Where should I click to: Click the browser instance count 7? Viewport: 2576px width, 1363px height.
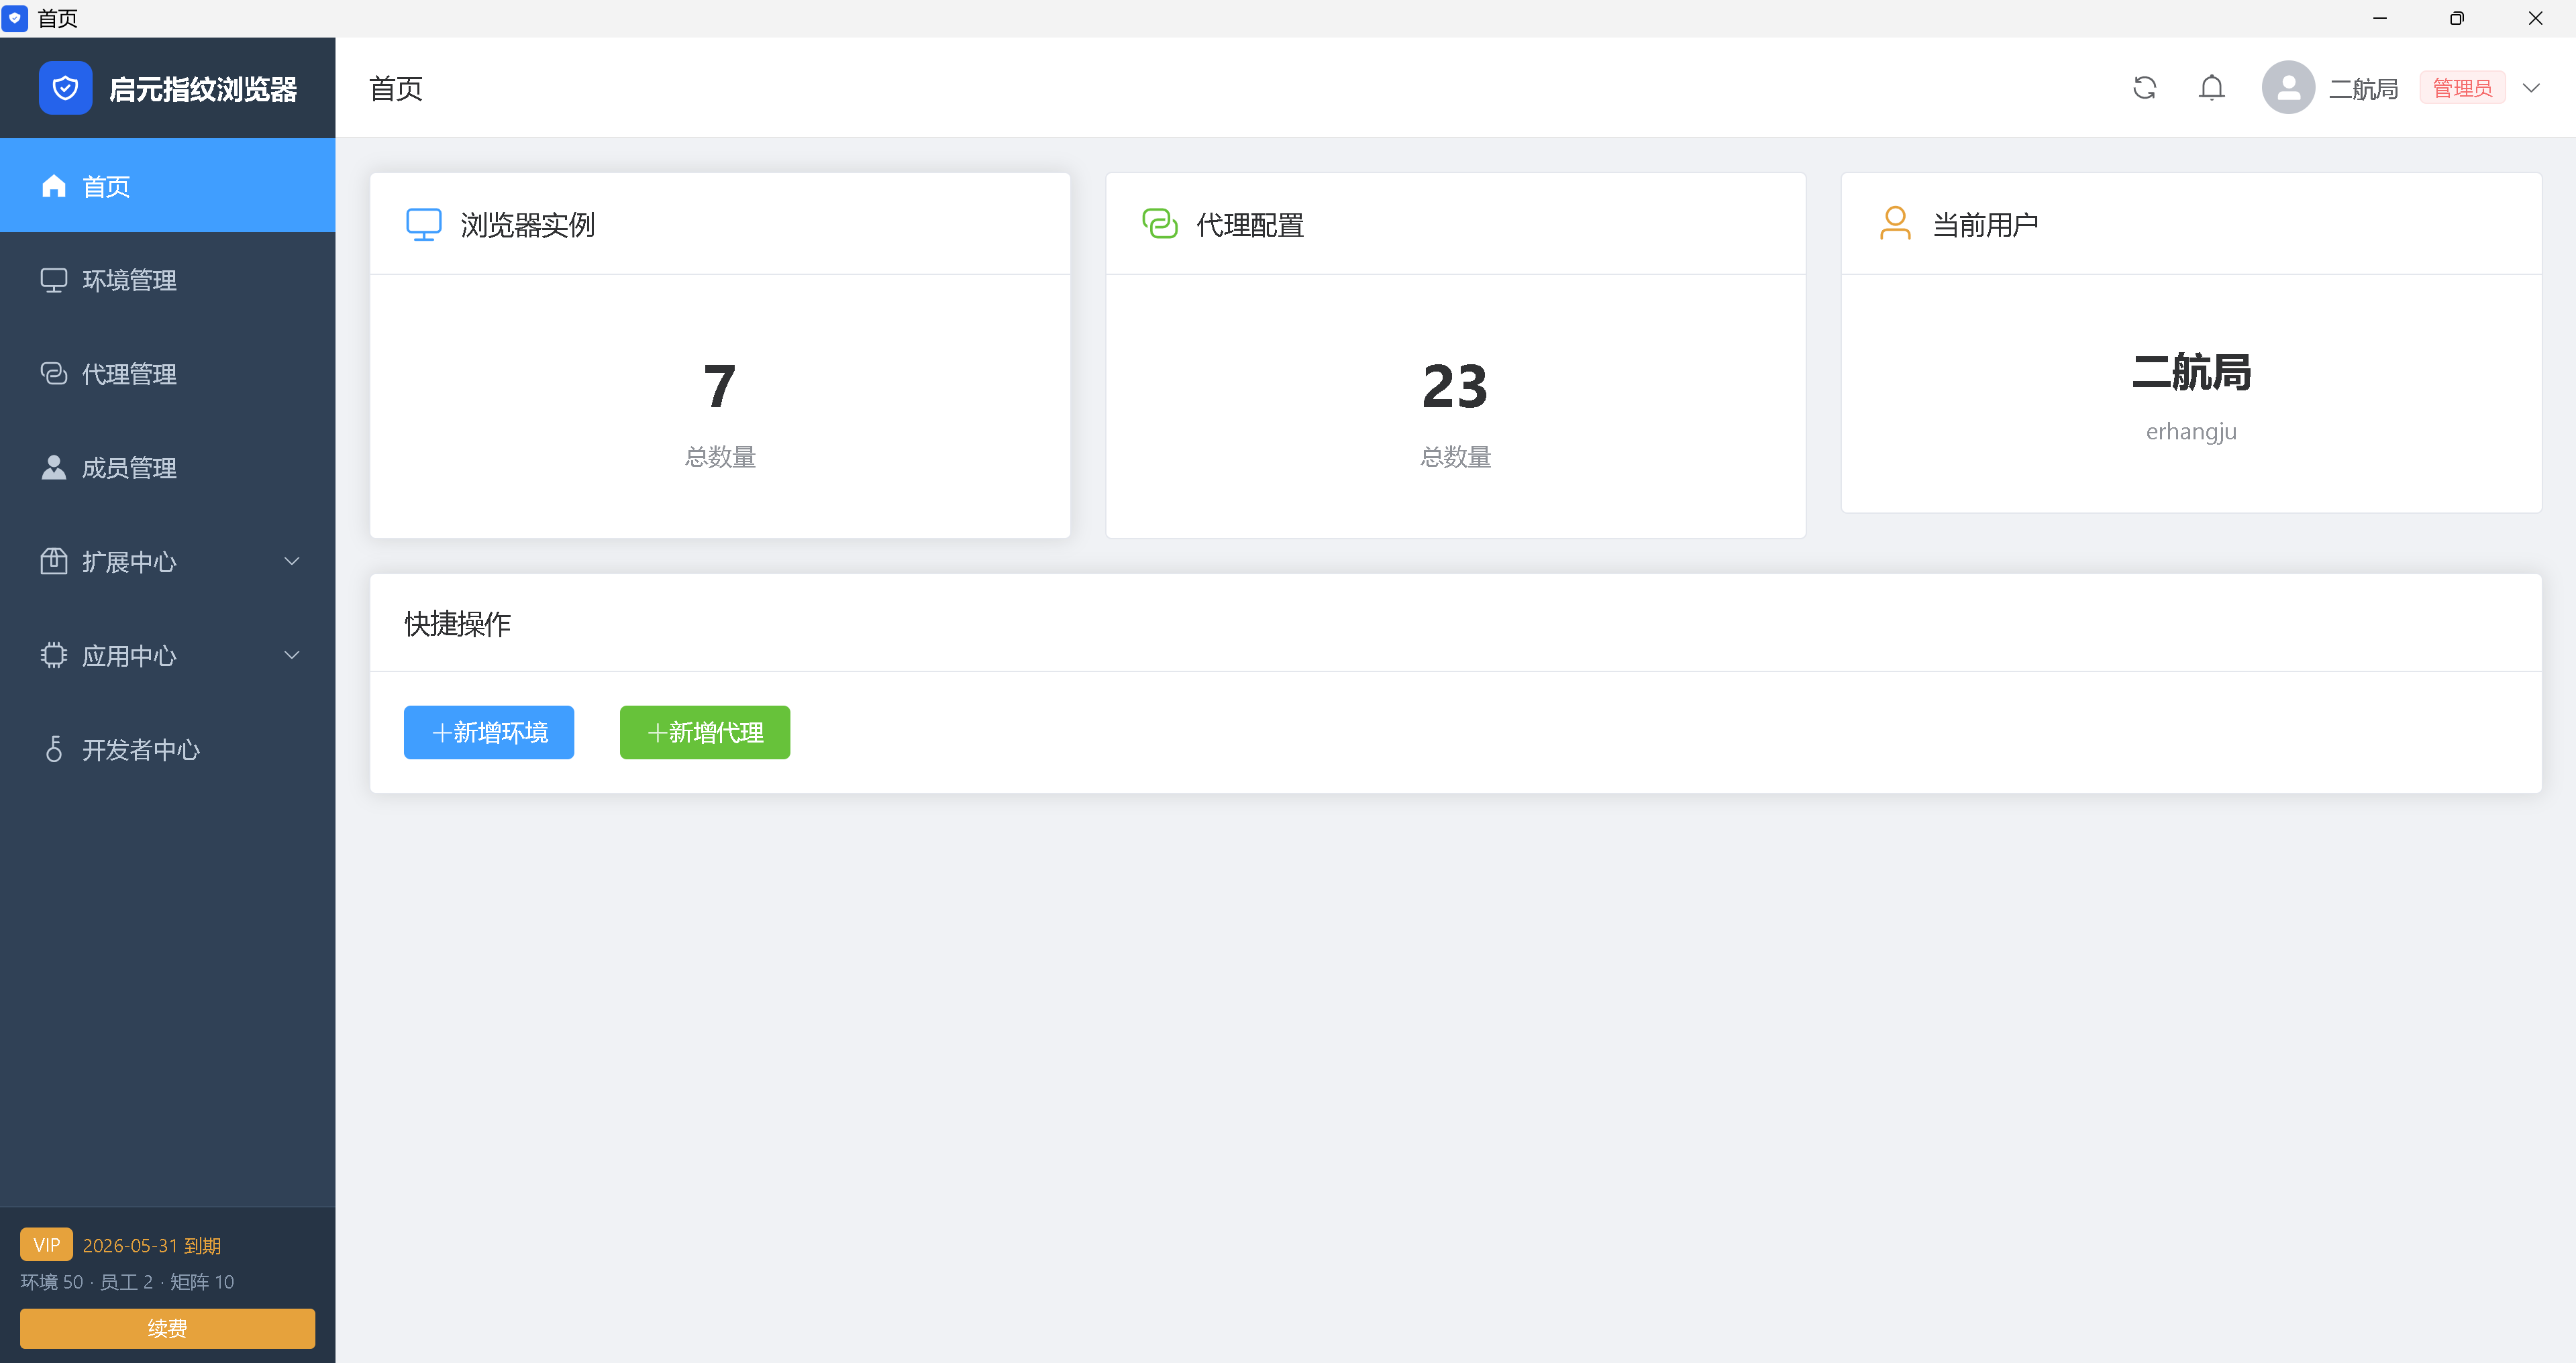[x=720, y=387]
